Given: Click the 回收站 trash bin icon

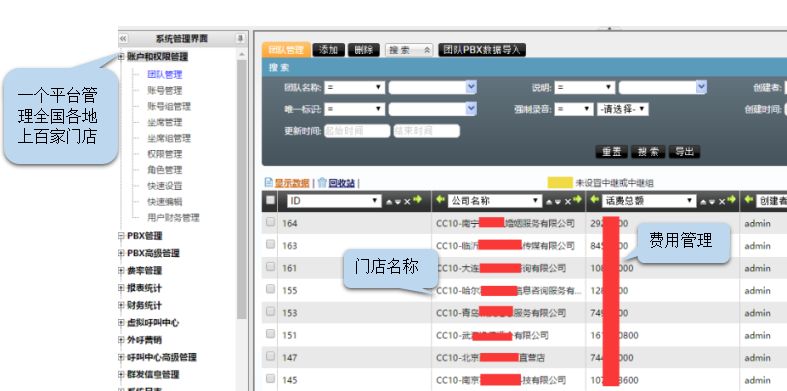Looking at the screenshot, I should [322, 183].
